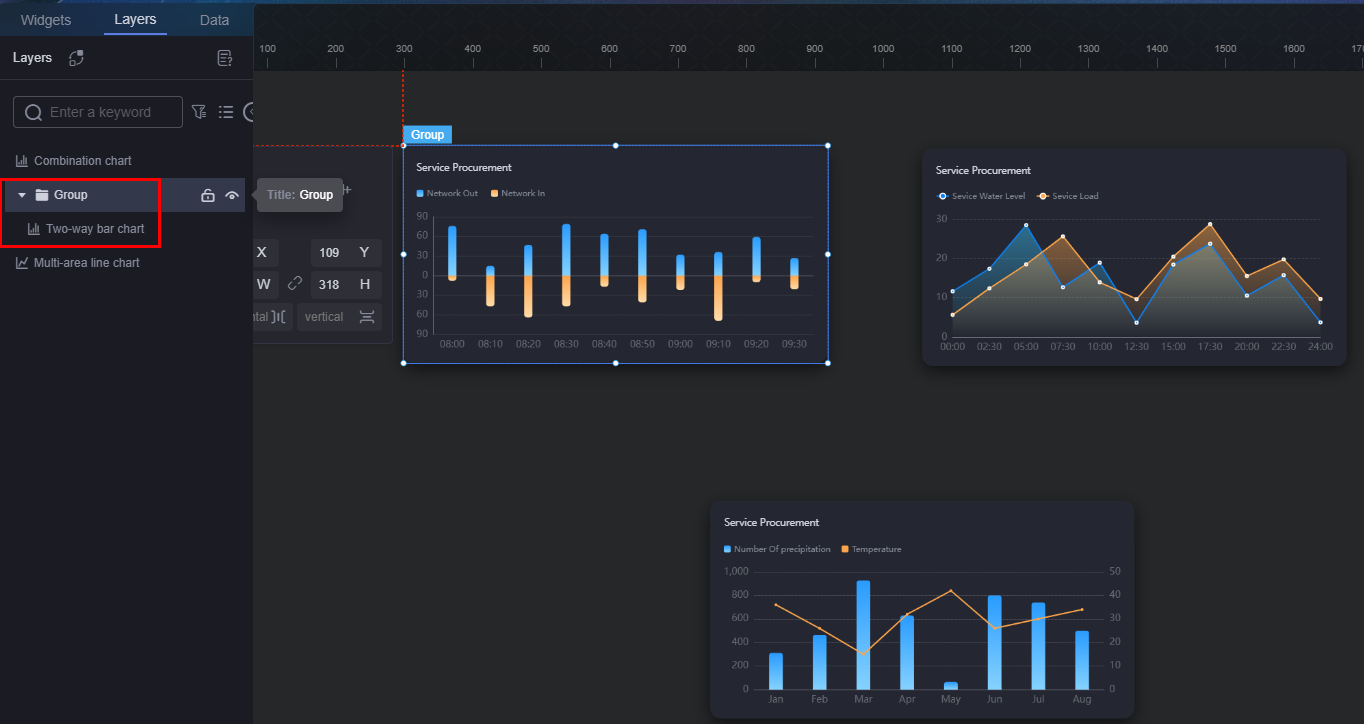Click the blue Group label on canvas

[427, 135]
